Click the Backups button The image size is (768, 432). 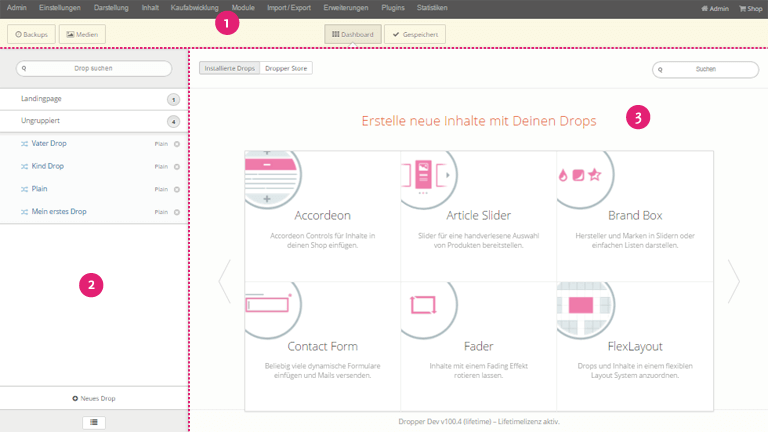(32, 34)
